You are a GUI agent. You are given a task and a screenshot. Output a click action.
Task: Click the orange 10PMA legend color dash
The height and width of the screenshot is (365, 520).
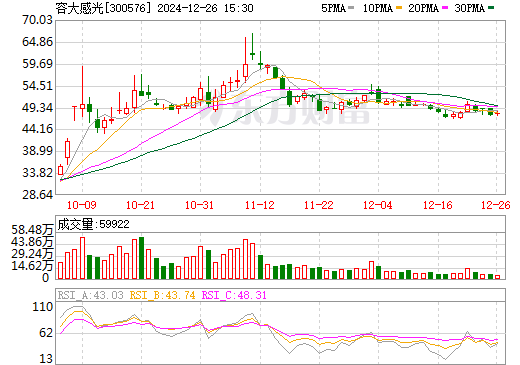(x=399, y=8)
